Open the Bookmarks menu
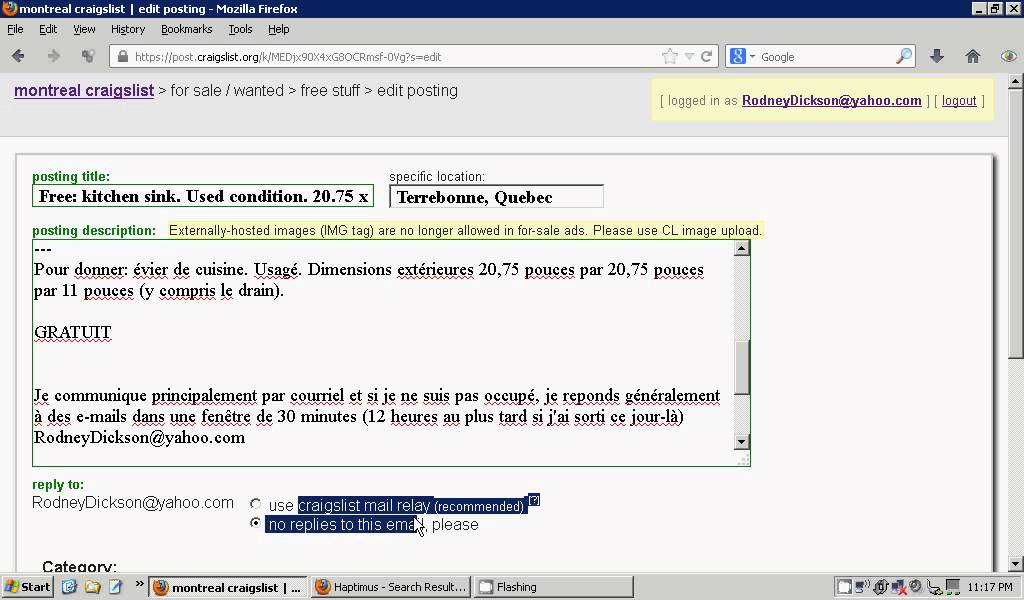1024x600 pixels. [x=186, y=29]
